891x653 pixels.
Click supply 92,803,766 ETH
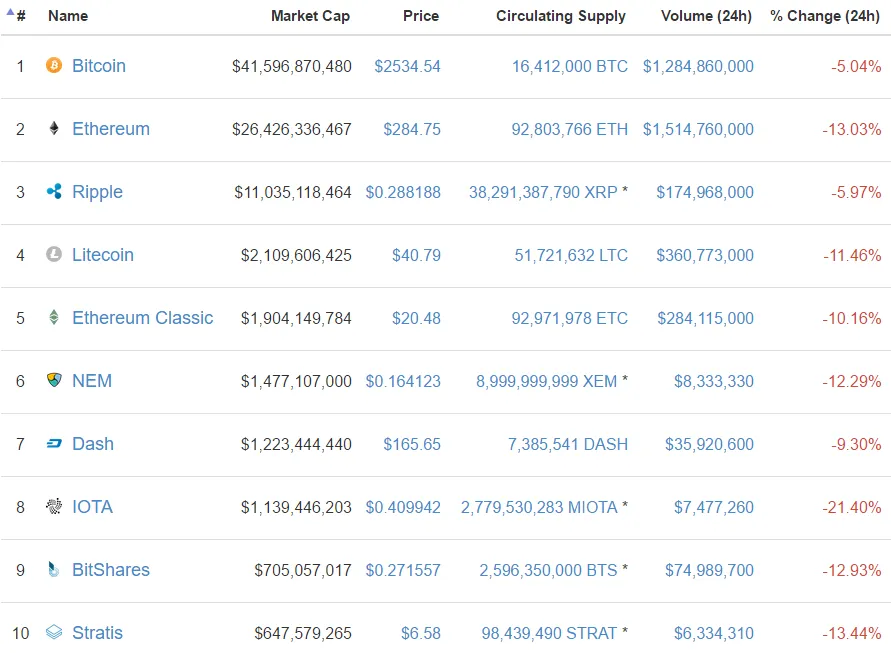(x=570, y=130)
